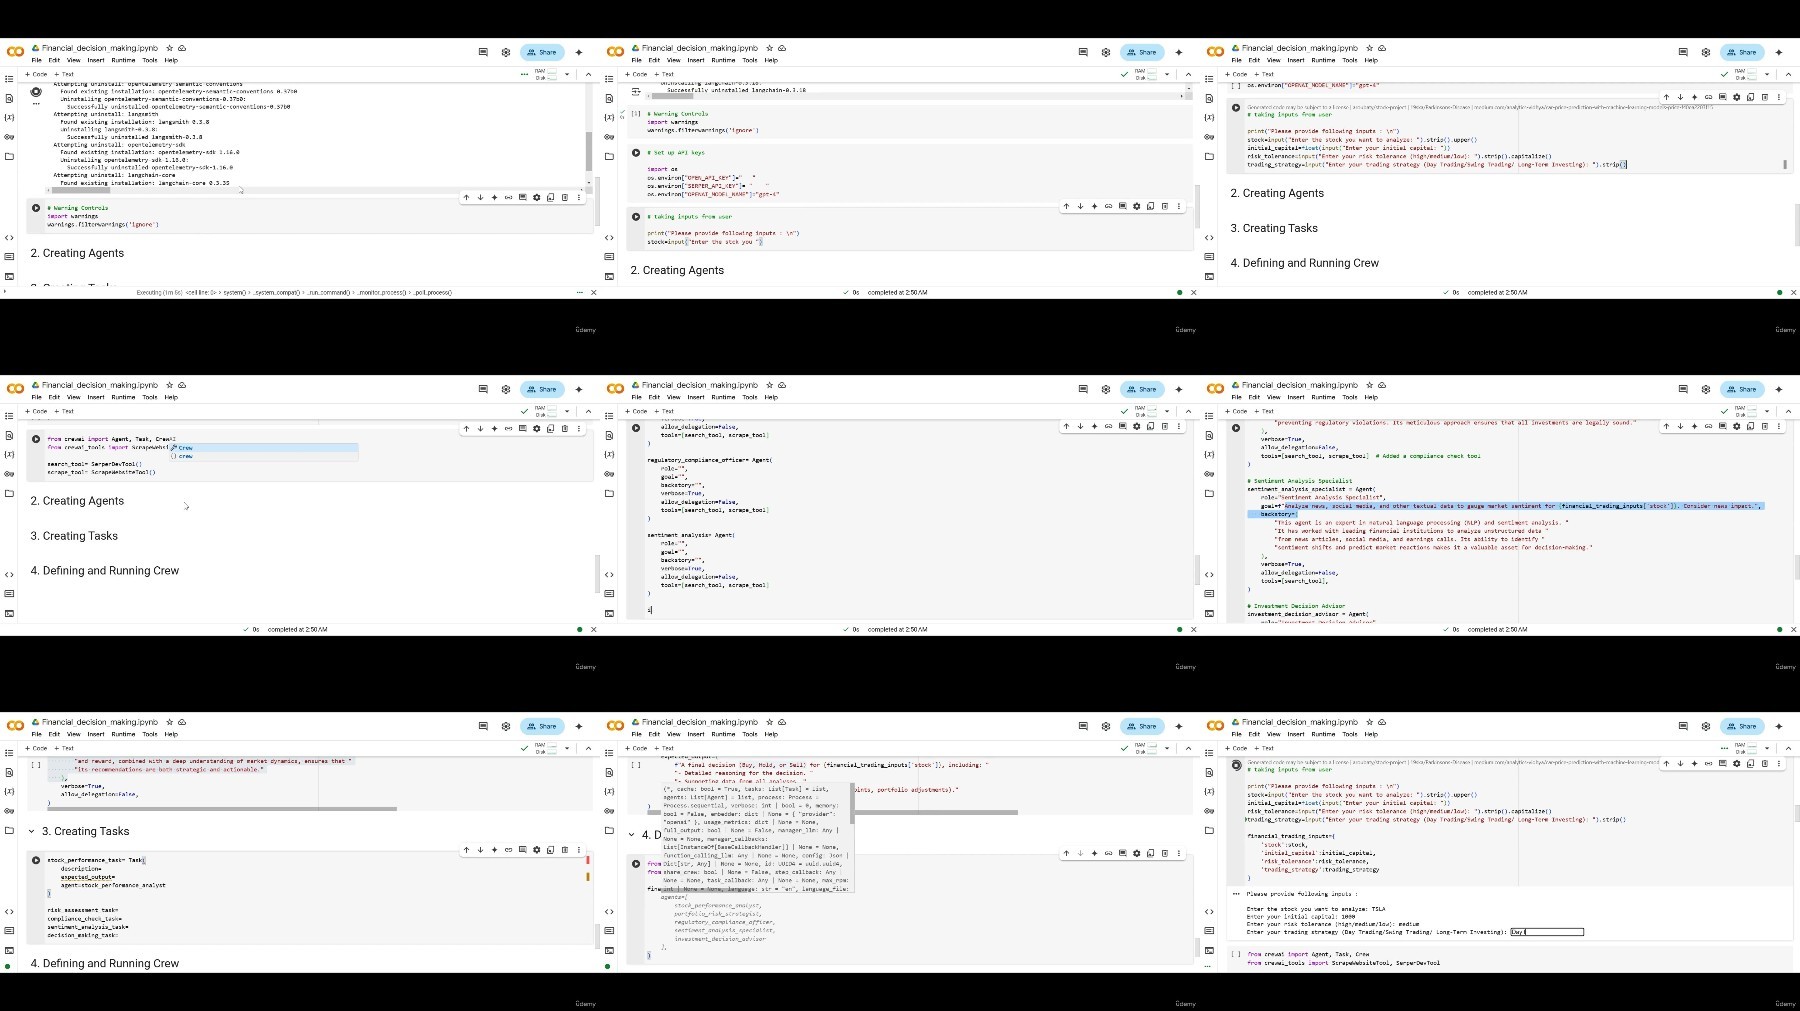Add comment via cell toolbar, Sentiment Analysis frame
1800x1011 pixels.
point(1722,427)
